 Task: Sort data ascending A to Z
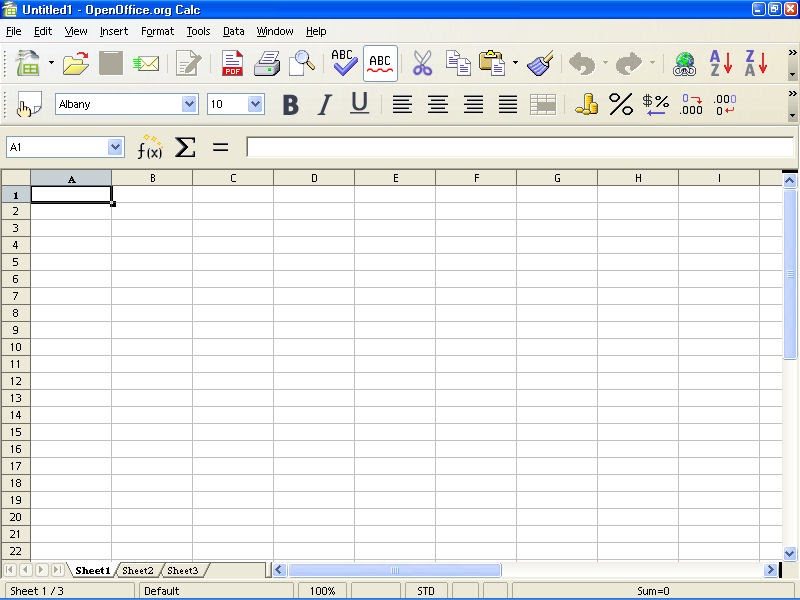[x=719, y=62]
